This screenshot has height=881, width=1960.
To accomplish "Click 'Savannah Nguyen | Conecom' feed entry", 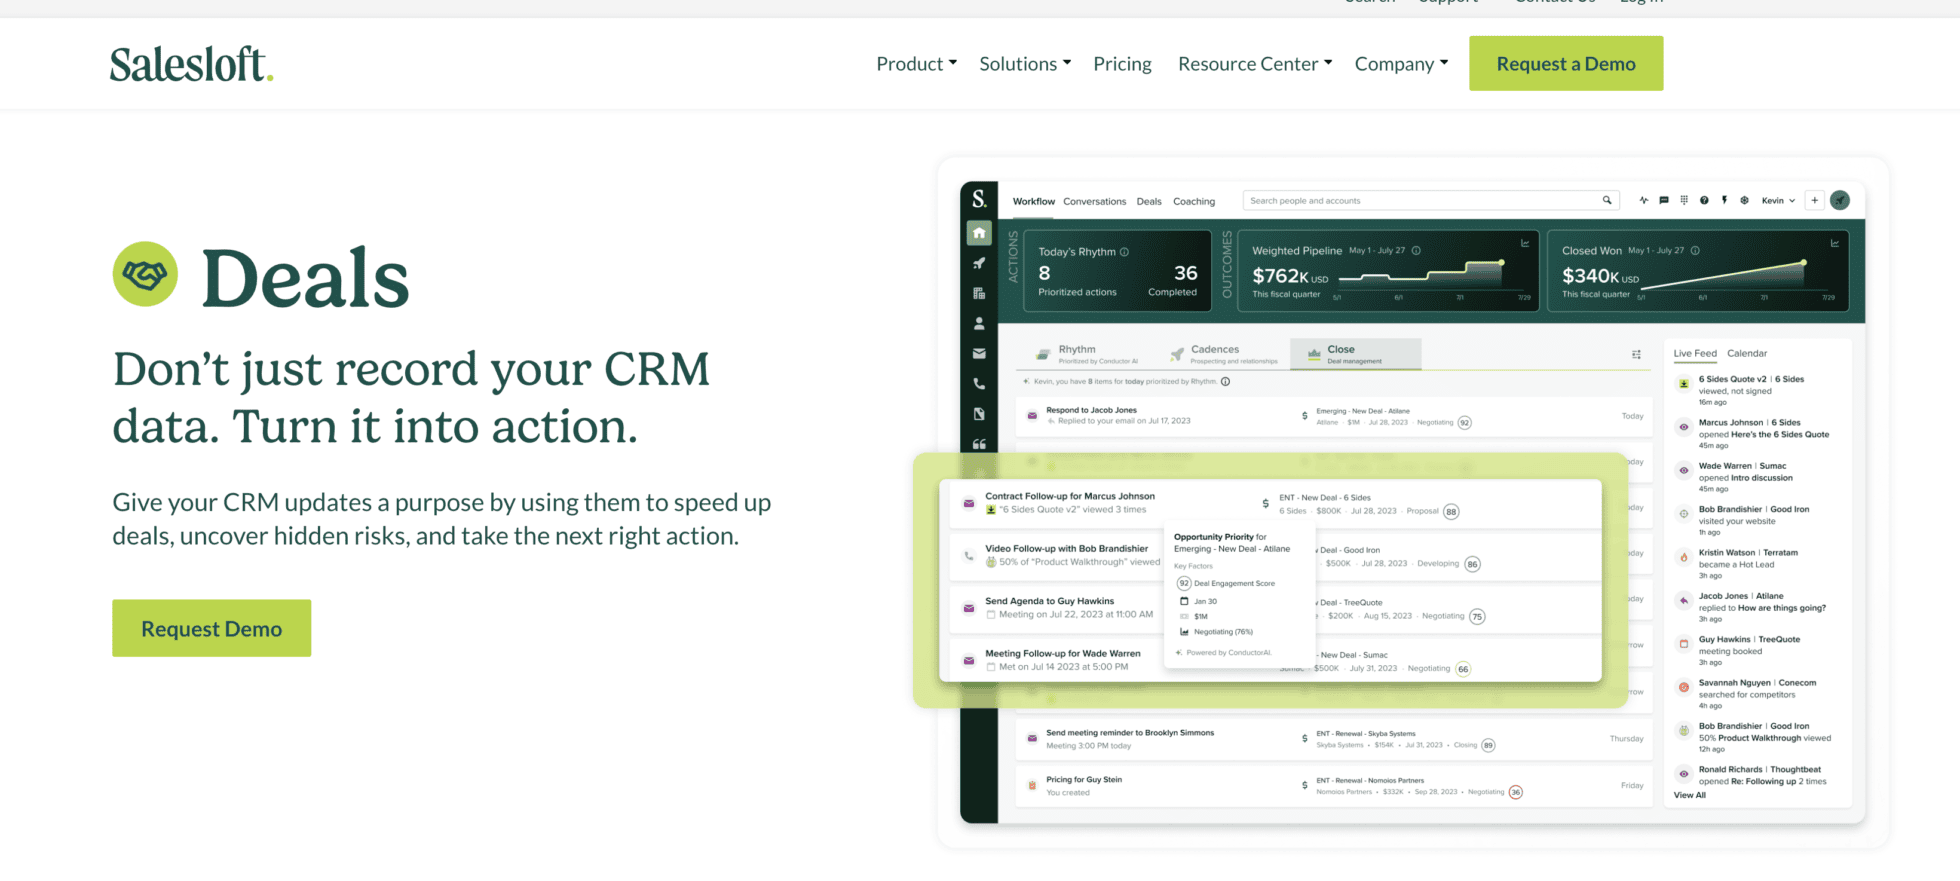I will click(x=1758, y=694).
